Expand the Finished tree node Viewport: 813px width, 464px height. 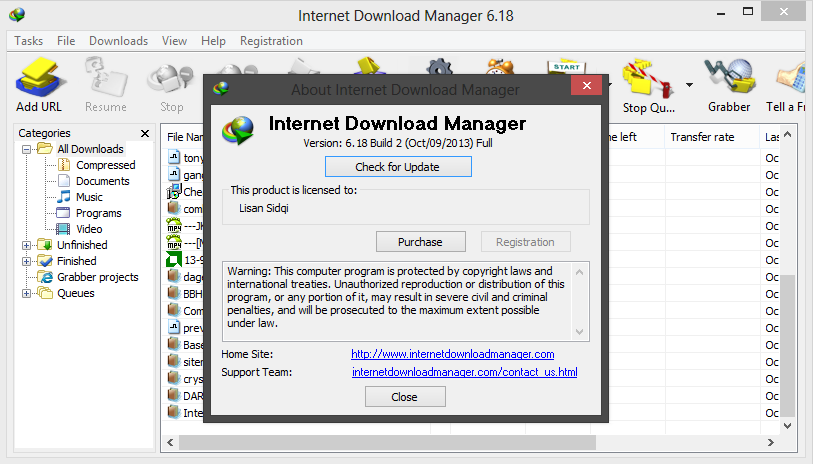(x=26, y=261)
